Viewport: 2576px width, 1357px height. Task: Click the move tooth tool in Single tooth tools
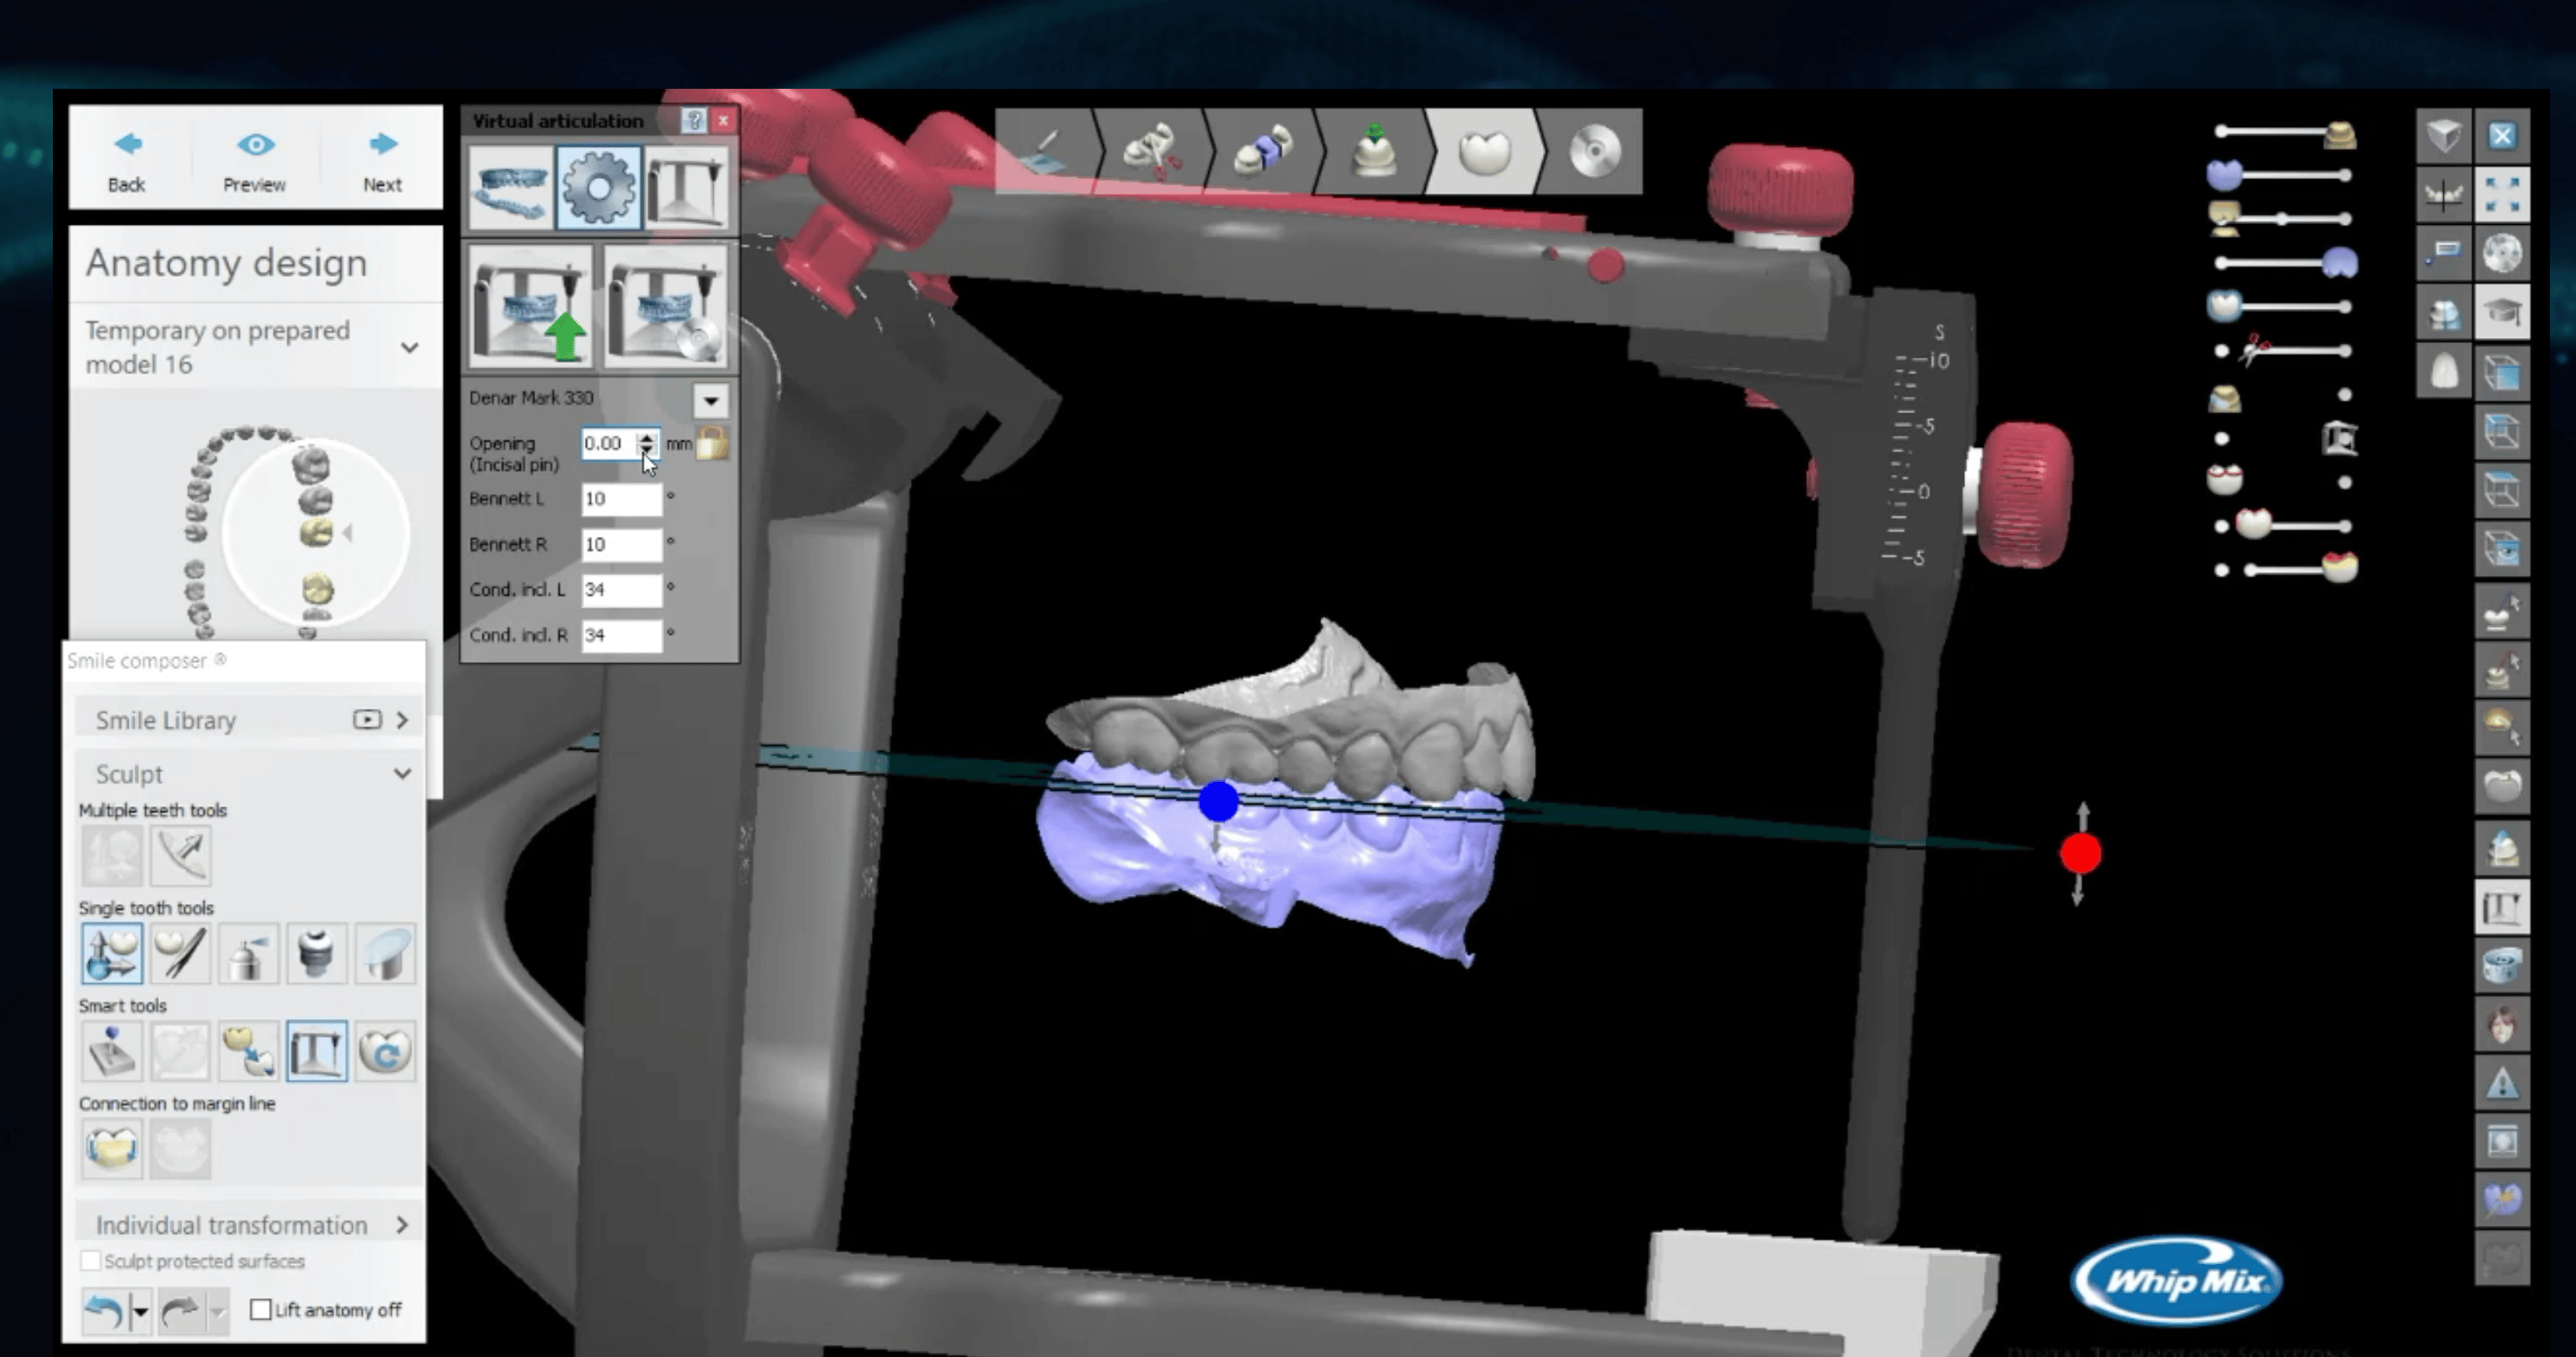click(112, 953)
